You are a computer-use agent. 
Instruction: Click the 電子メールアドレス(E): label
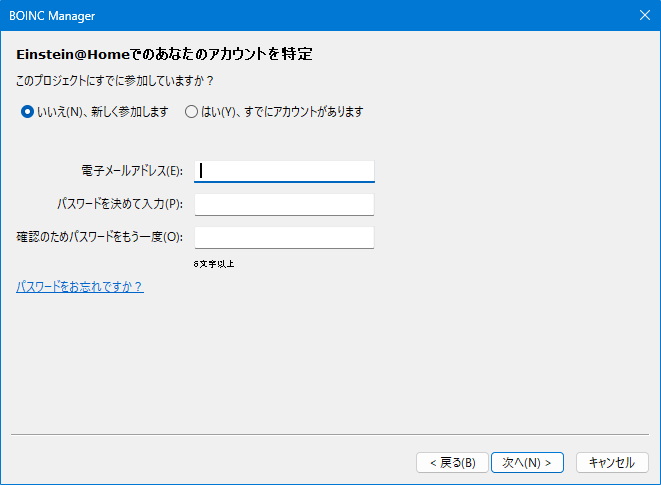(132, 171)
